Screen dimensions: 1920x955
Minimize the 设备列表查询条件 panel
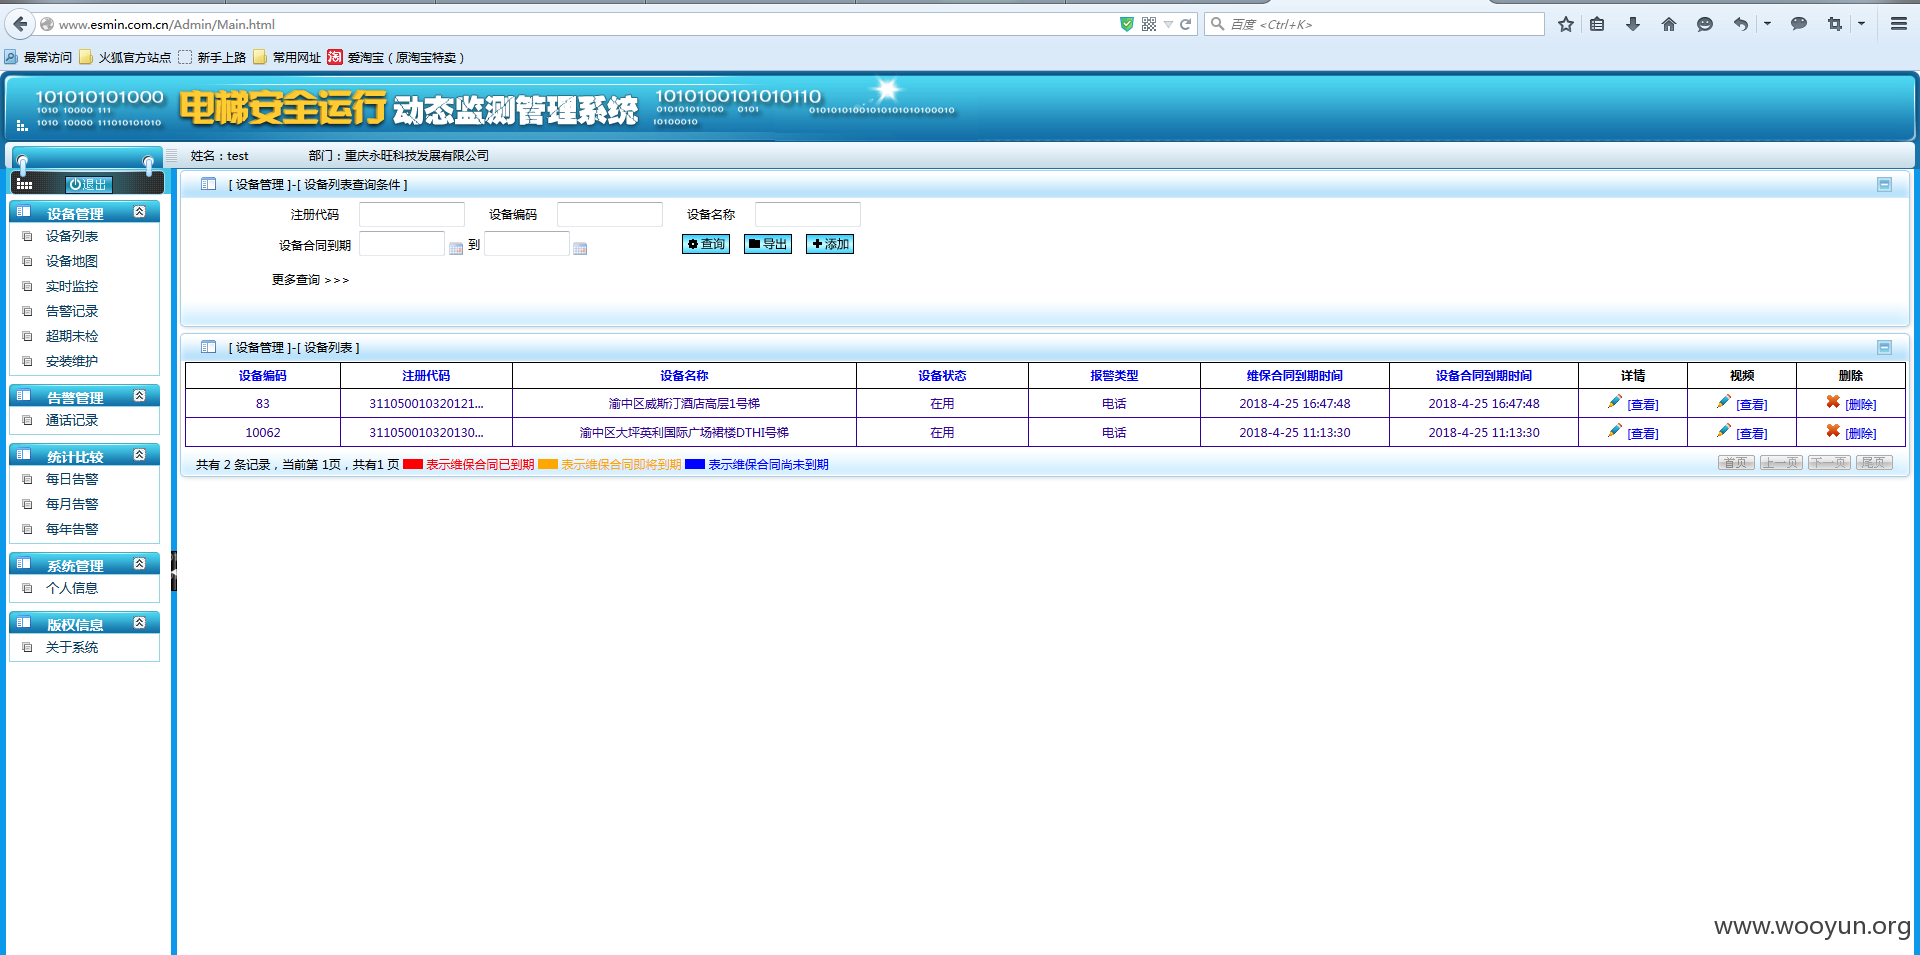coord(1884,184)
